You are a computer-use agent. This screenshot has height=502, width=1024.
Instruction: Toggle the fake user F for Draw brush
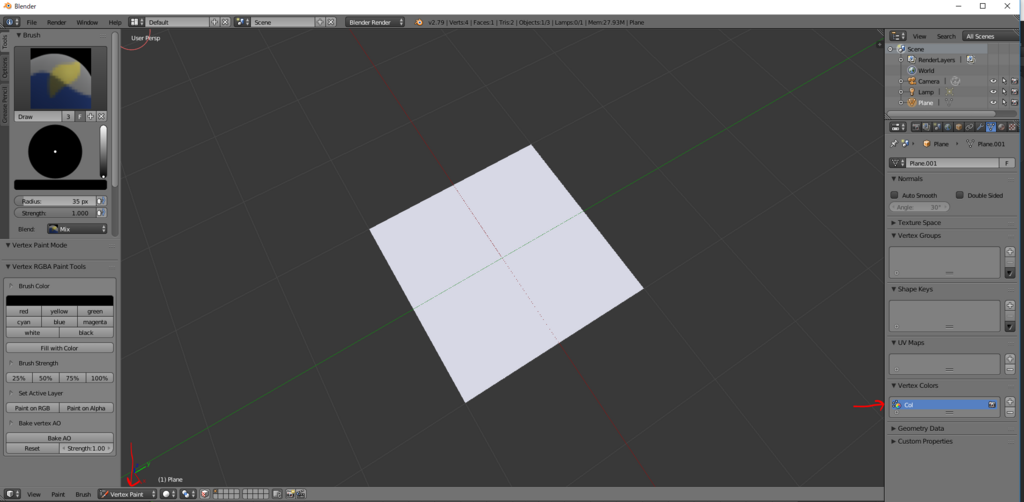click(x=80, y=116)
